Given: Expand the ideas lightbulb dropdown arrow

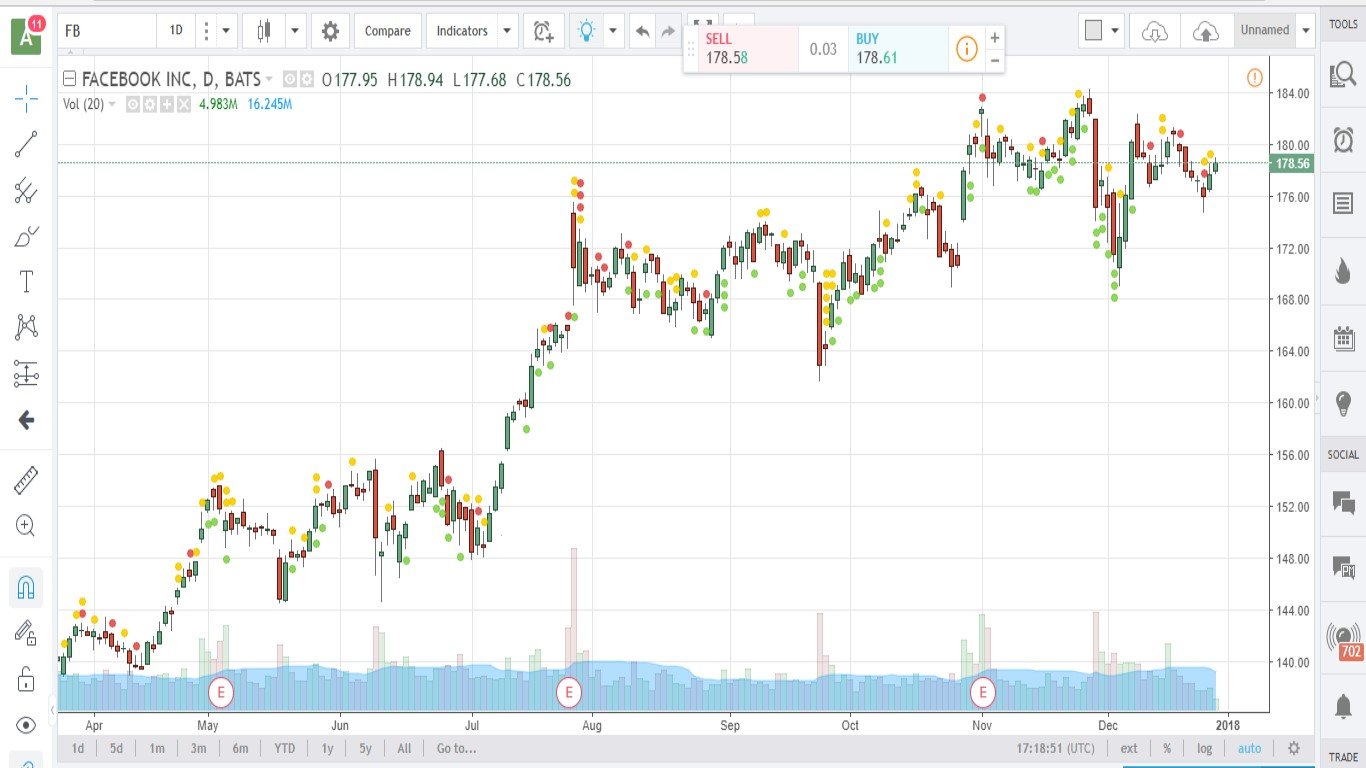Looking at the screenshot, I should click(x=613, y=31).
